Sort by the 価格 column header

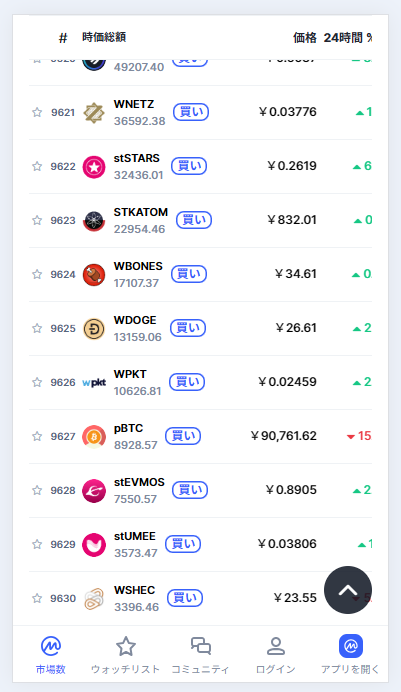pyautogui.click(x=305, y=38)
